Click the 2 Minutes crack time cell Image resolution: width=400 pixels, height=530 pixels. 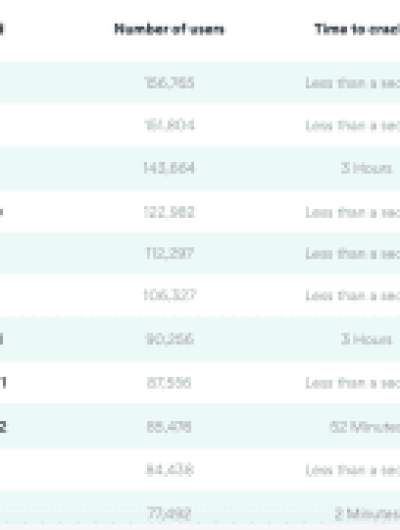click(368, 514)
